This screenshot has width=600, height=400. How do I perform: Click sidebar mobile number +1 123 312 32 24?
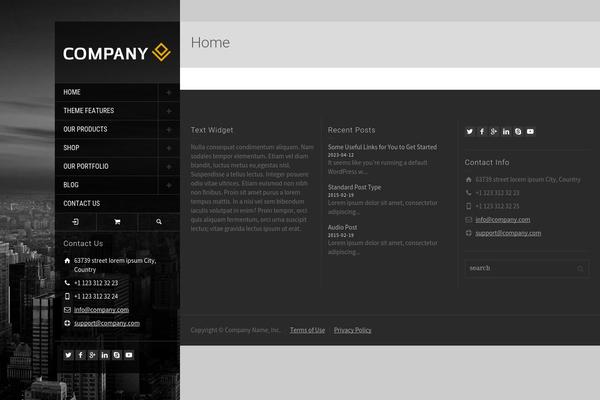pos(96,296)
